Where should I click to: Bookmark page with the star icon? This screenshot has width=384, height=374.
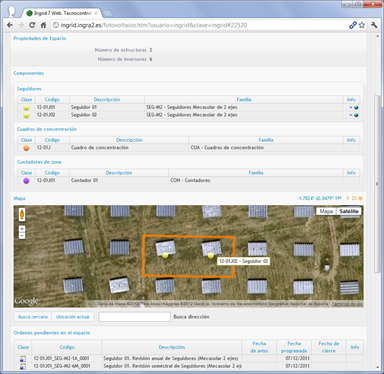[362, 25]
